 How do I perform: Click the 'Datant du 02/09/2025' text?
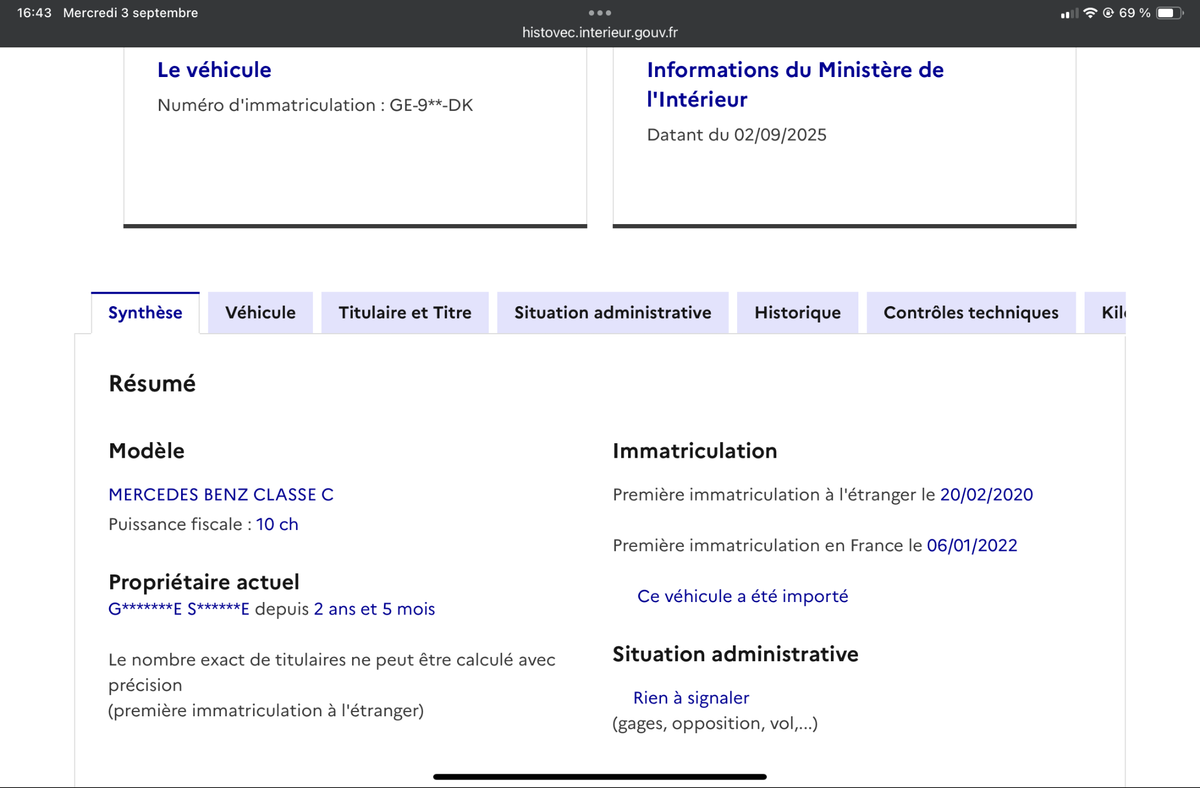point(737,134)
